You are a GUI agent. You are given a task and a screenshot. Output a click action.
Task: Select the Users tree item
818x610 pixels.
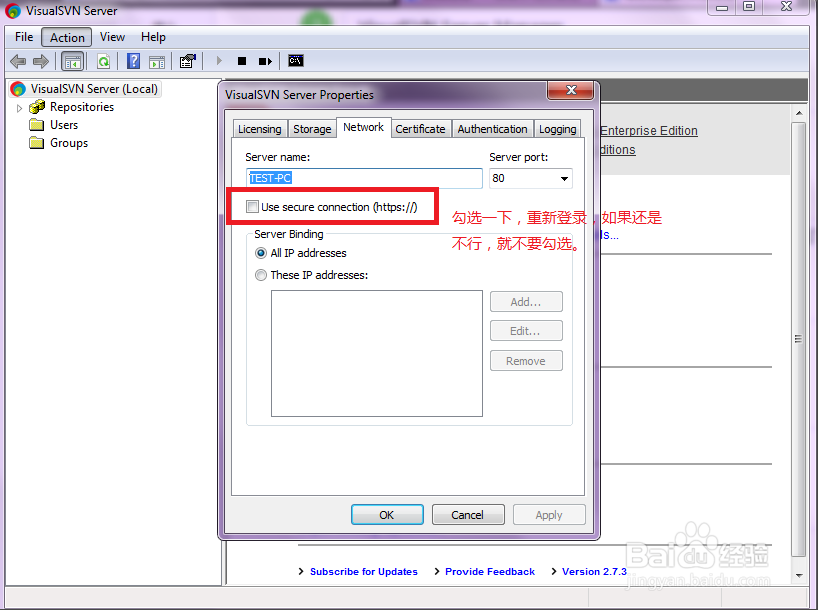coord(64,125)
